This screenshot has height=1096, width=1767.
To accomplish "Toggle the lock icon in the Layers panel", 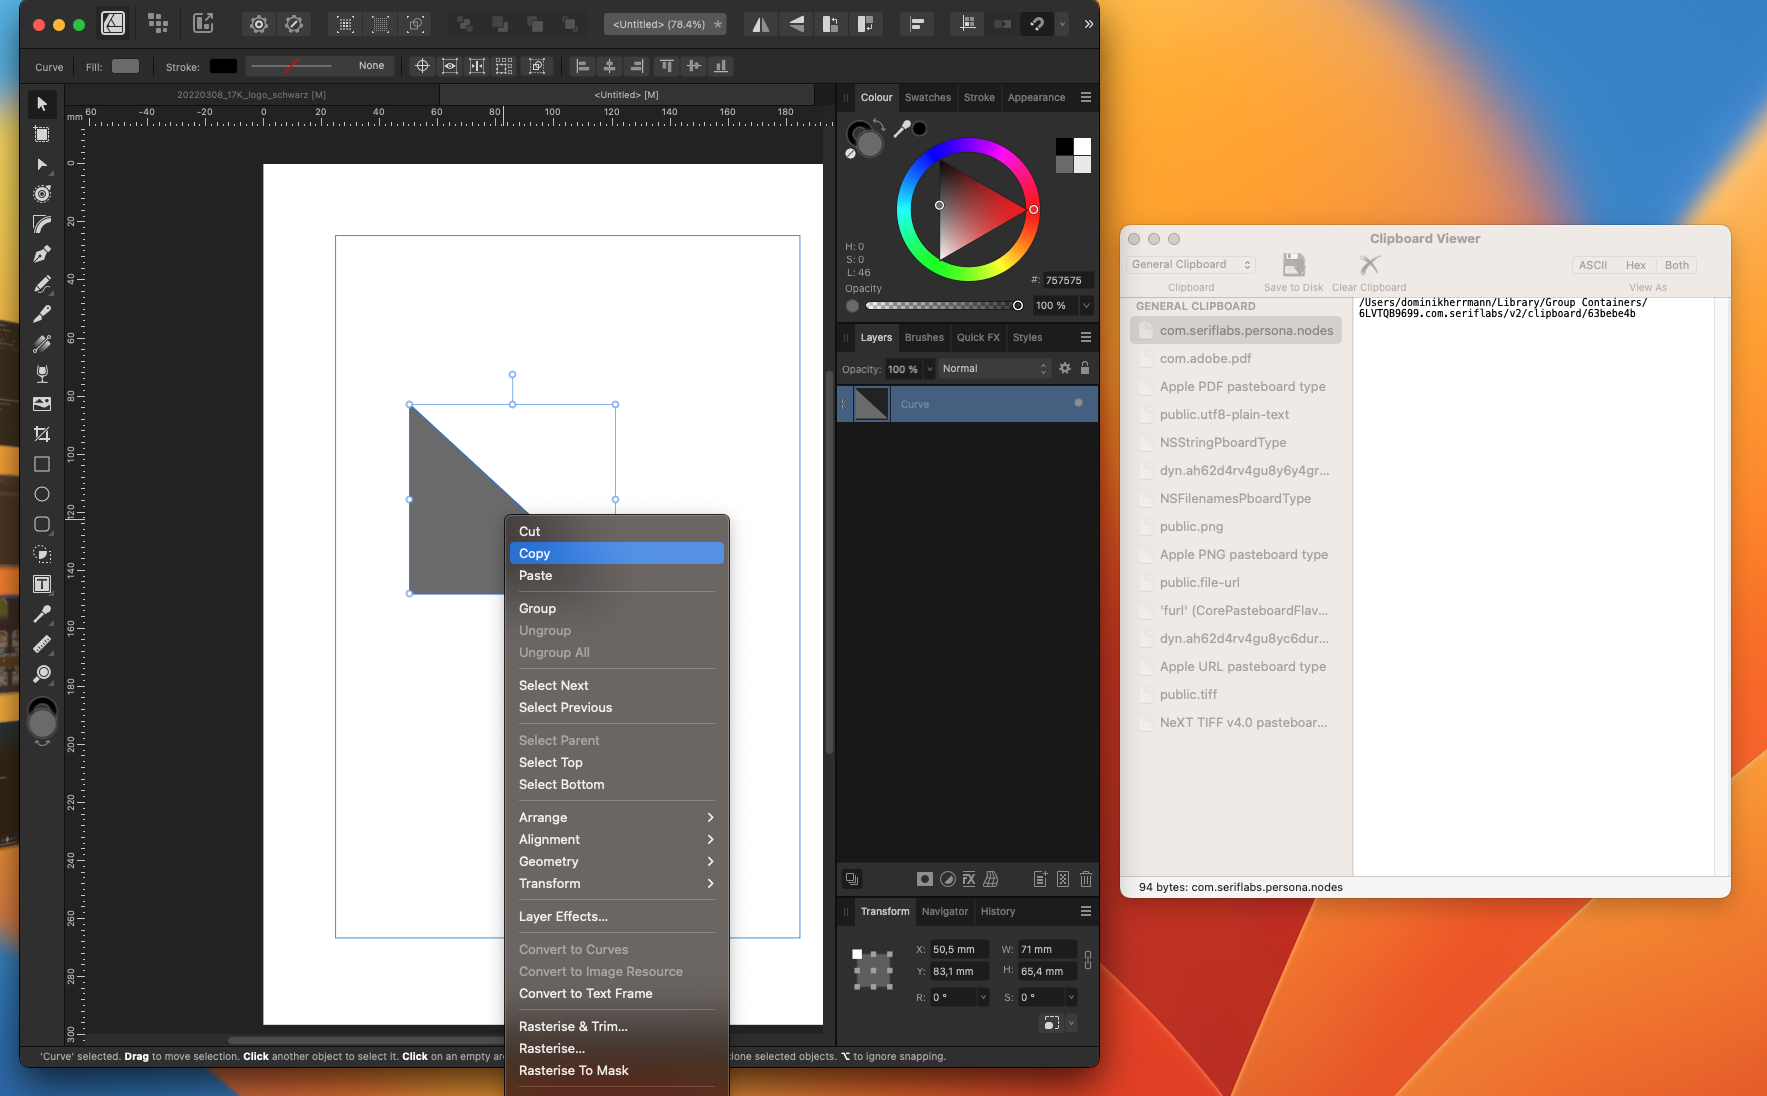I will (x=1085, y=368).
